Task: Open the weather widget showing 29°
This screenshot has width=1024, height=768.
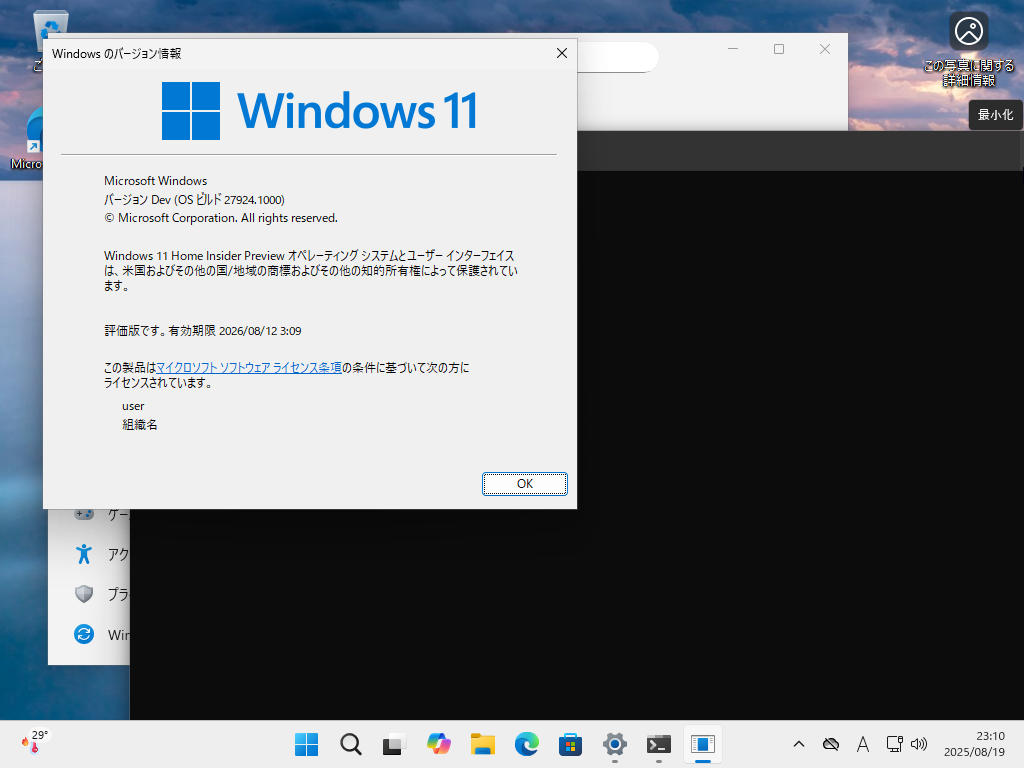Action: (35, 743)
